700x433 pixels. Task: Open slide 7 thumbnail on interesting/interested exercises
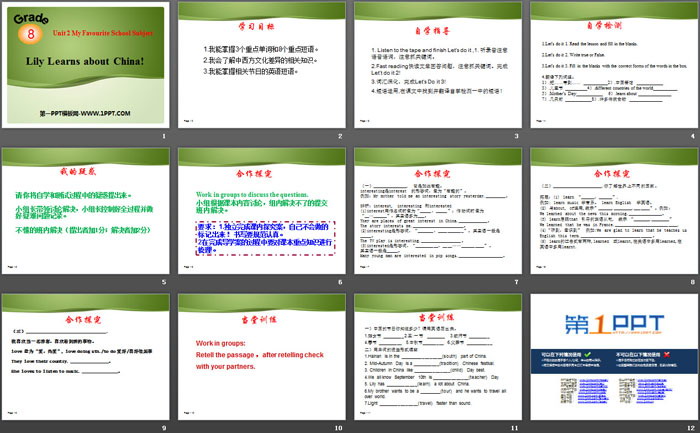(438, 211)
